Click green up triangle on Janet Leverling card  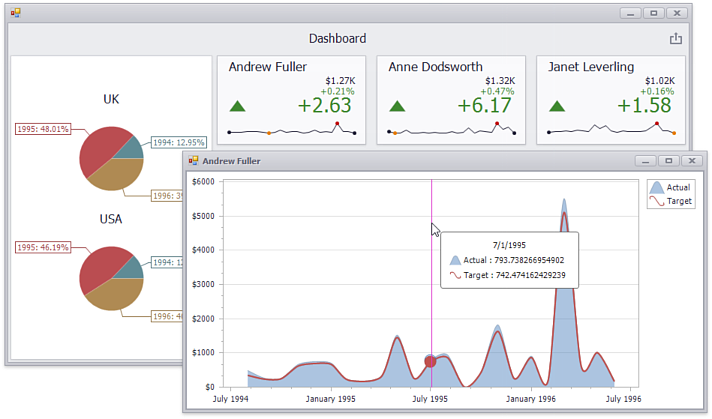tap(557, 107)
